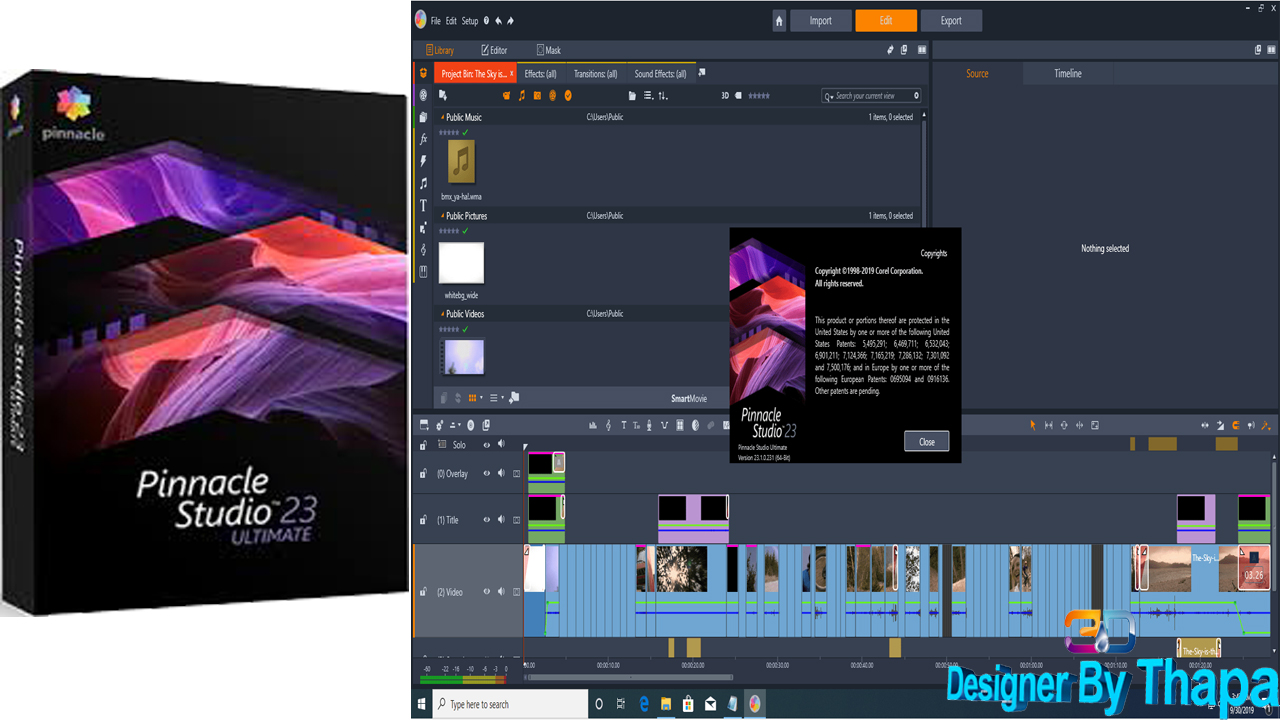This screenshot has width=1280, height=720.
Task: Open the Titles T category in sidebar
Action: pyautogui.click(x=423, y=205)
